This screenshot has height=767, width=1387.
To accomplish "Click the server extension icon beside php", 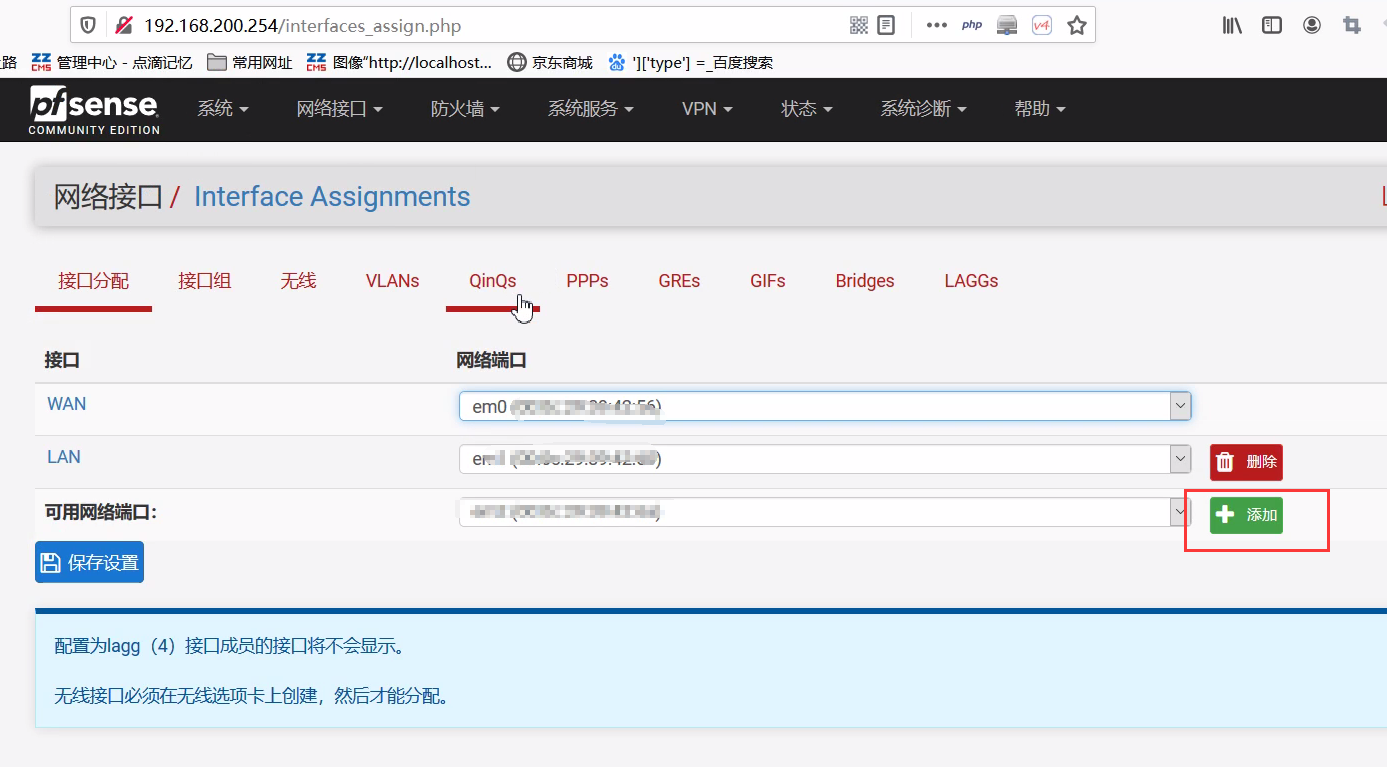I will [1007, 25].
